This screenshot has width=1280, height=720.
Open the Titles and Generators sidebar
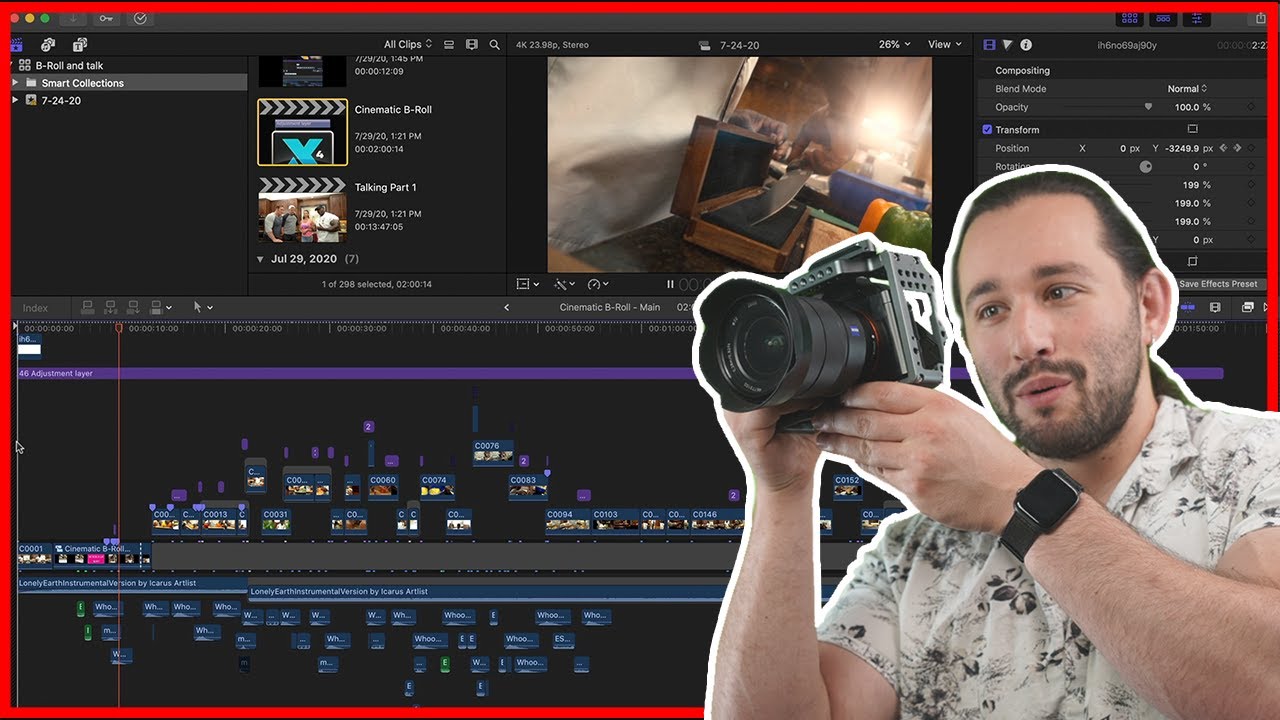[x=80, y=45]
